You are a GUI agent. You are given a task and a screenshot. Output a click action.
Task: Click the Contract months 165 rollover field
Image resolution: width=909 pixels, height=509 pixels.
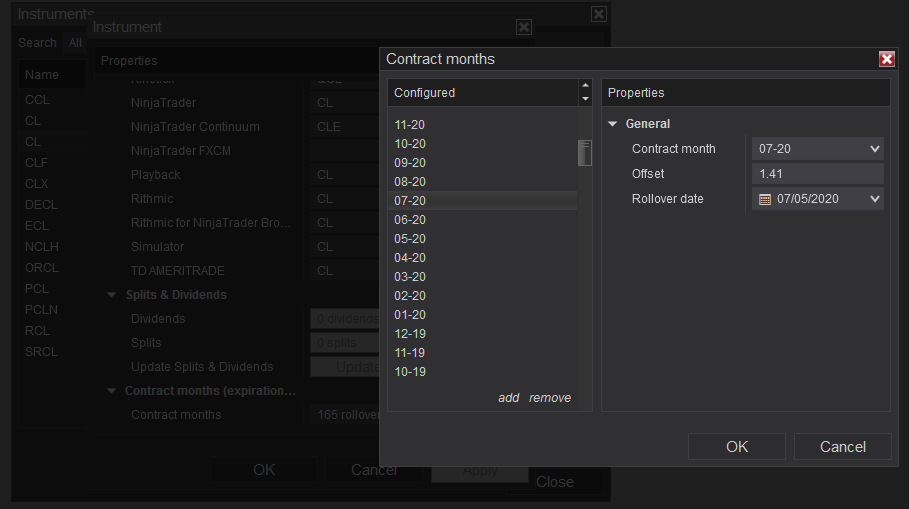[344, 415]
